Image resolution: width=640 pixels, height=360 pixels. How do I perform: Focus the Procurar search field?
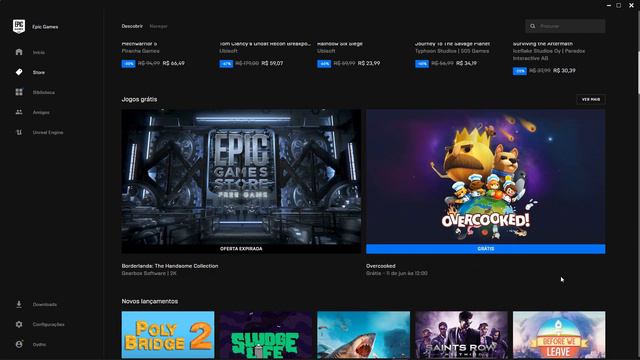coord(565,26)
